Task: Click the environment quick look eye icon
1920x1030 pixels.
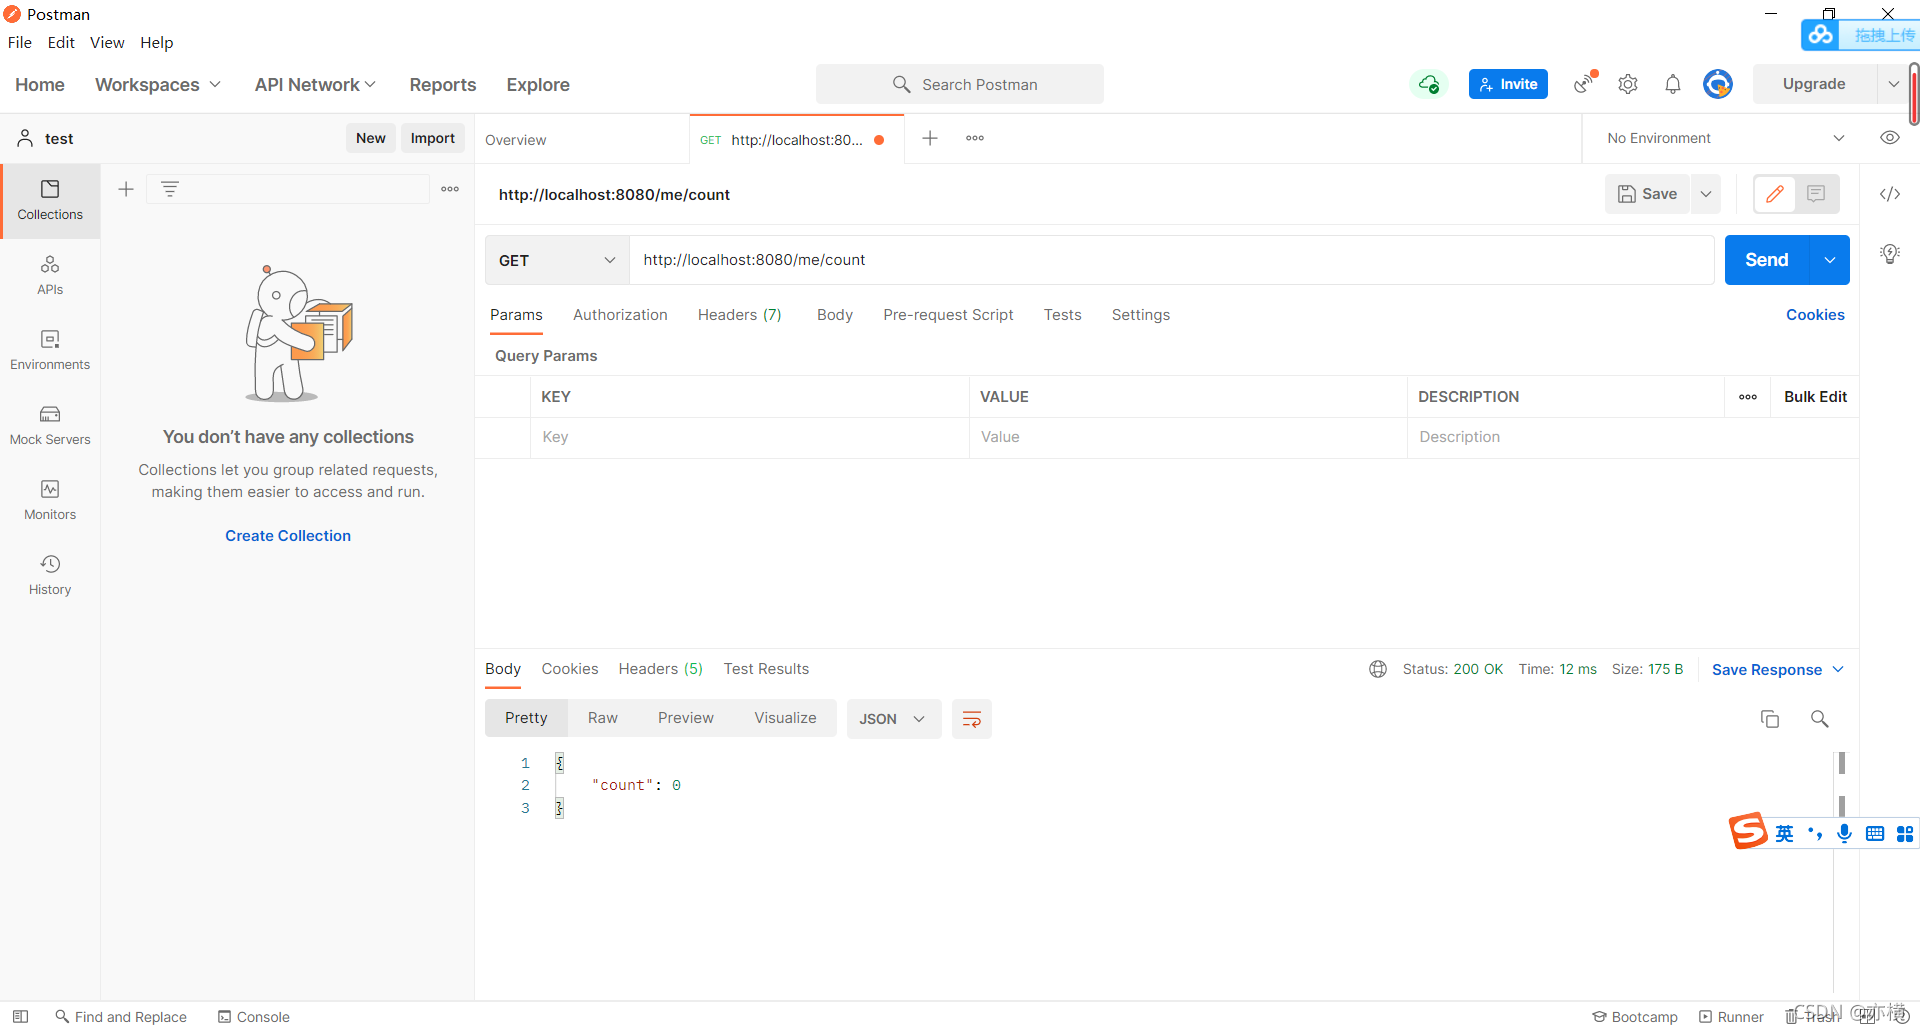Action: point(1889,138)
